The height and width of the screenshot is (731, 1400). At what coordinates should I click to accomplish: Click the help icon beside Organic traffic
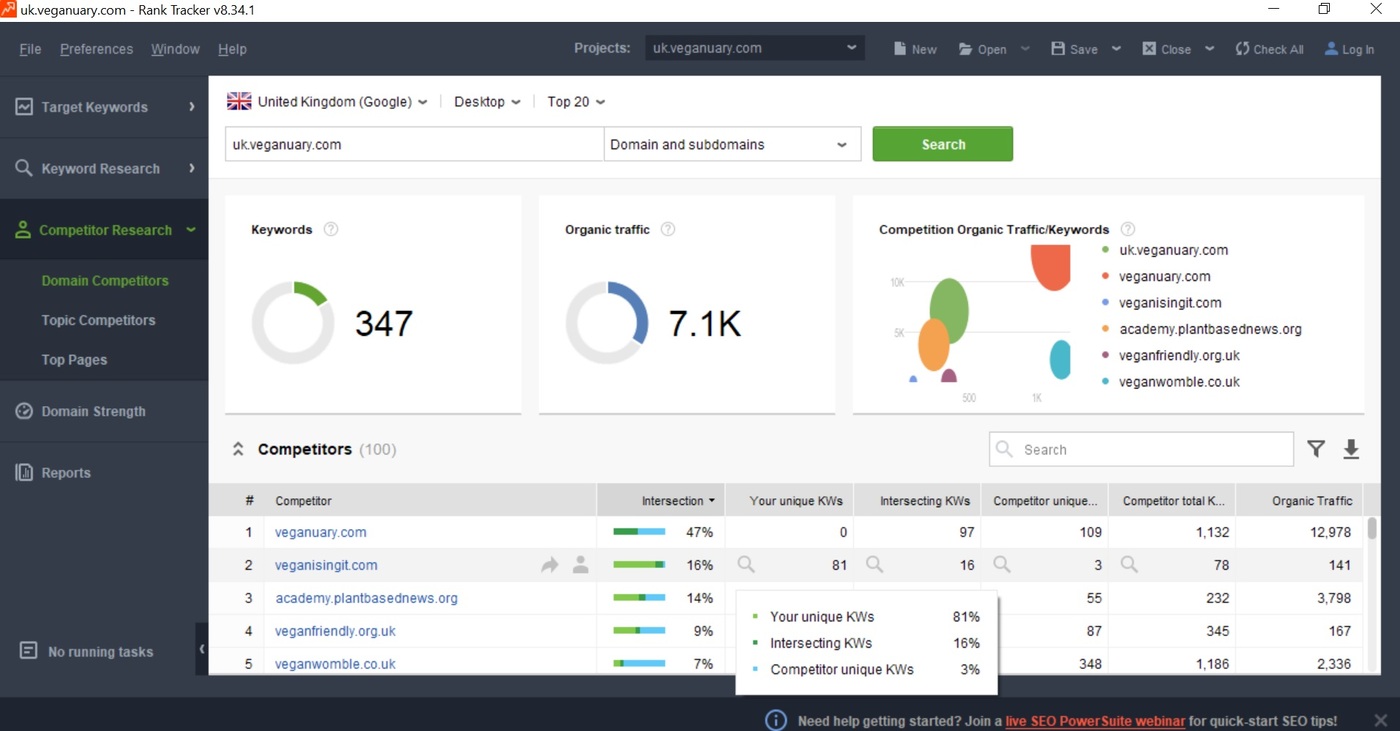668,229
